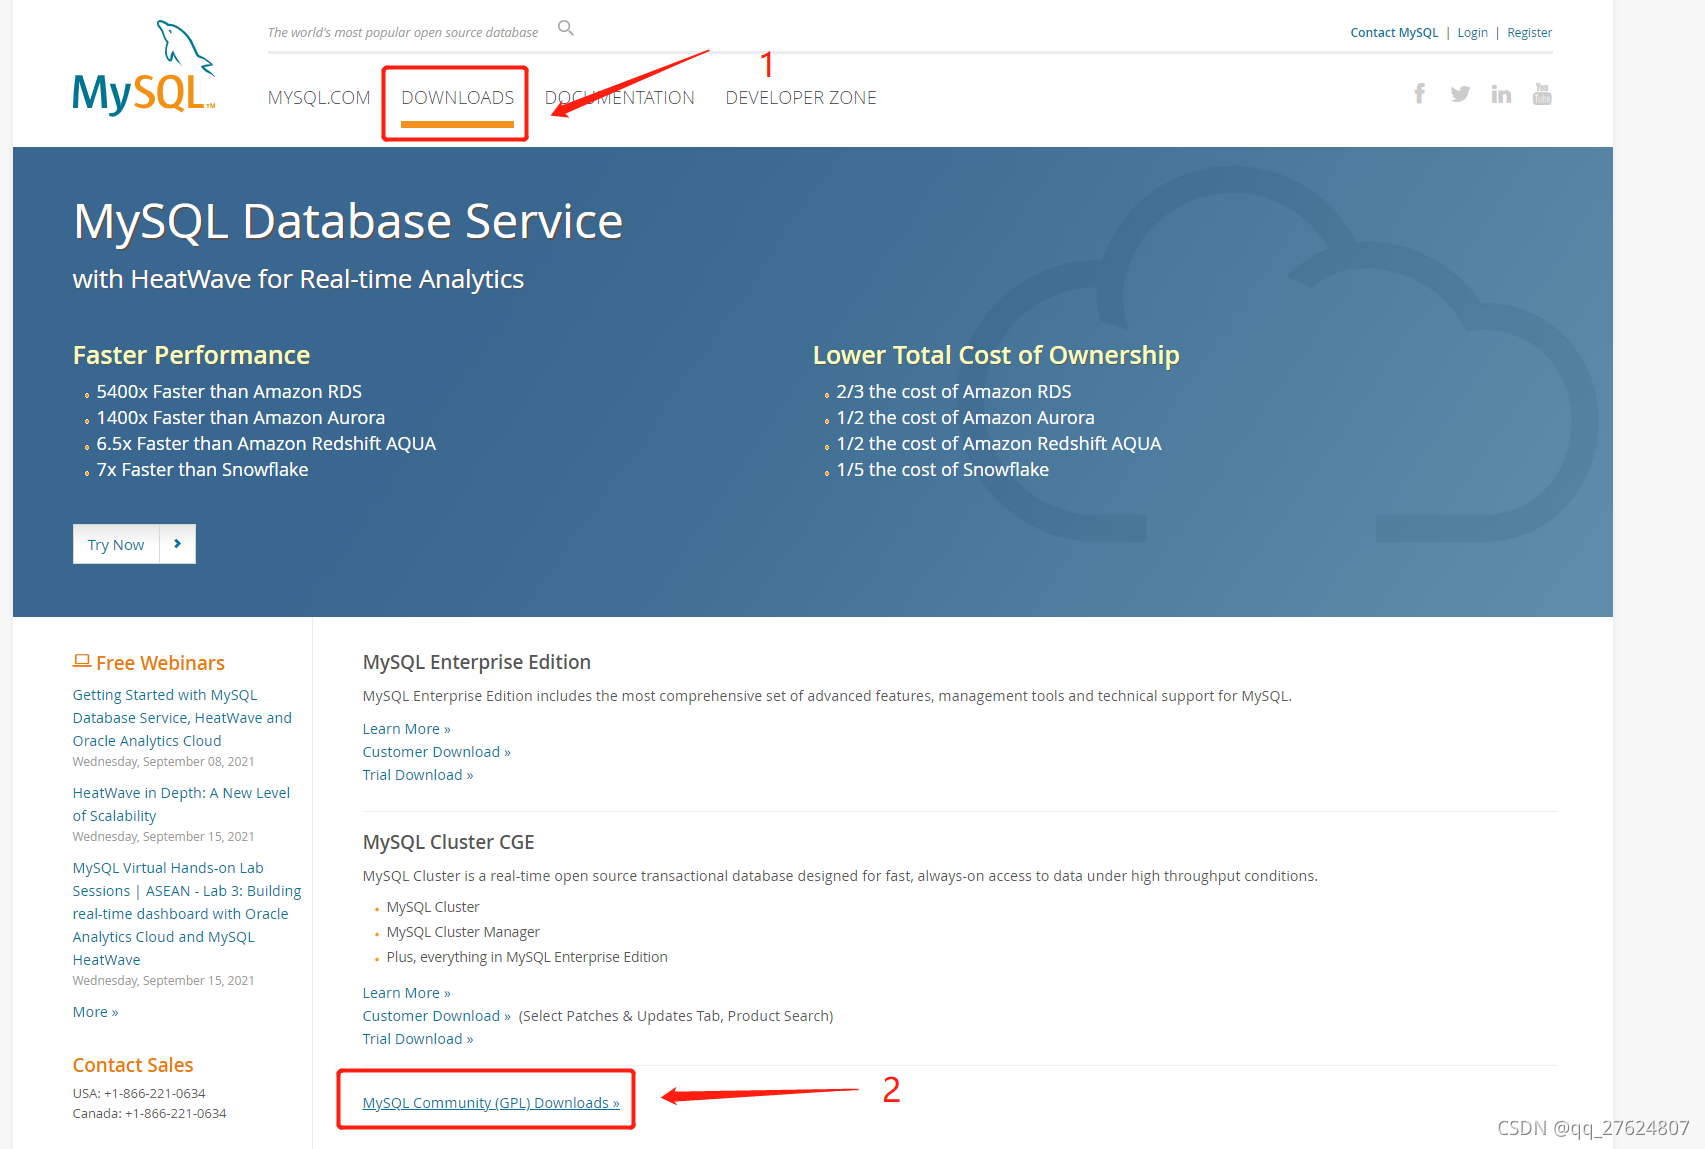This screenshot has height=1149, width=1705.
Task: Click Trial Download under MySQL Cluster CGE
Action: coord(417,1039)
